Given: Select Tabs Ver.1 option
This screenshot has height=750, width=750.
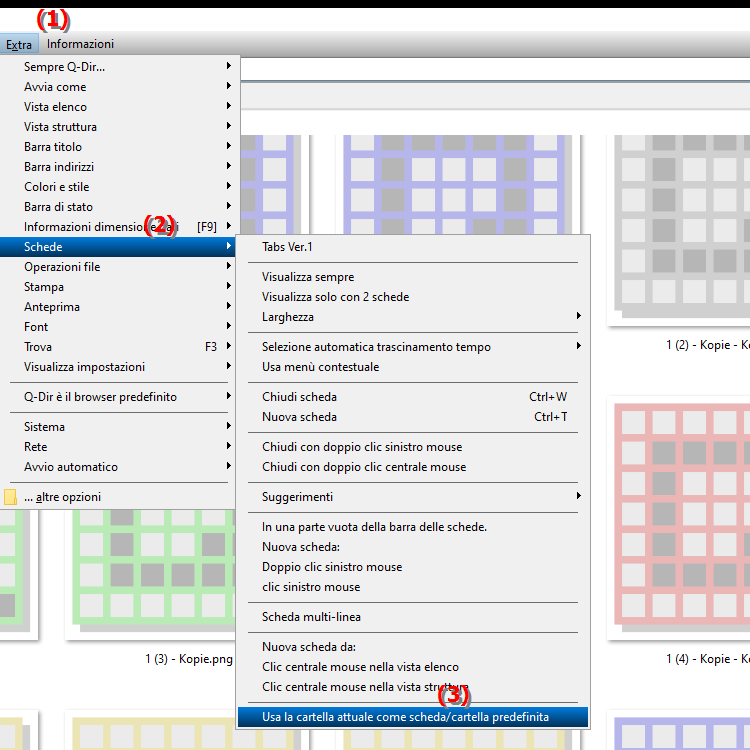Looking at the screenshot, I should 413,247.
